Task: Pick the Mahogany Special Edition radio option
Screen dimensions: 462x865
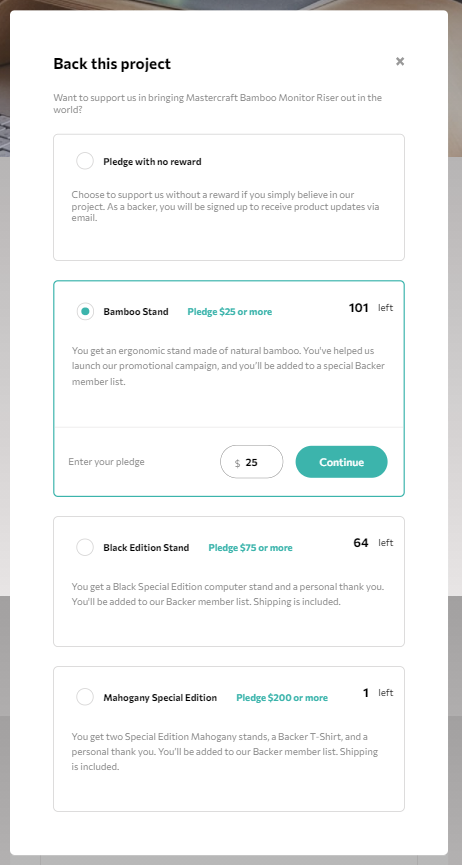Action: 85,697
